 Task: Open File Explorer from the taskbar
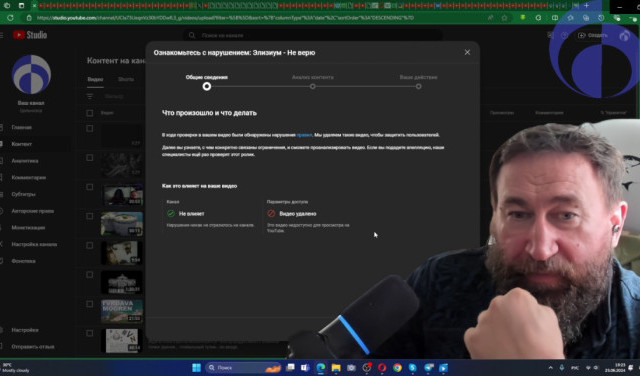[x=336, y=367]
